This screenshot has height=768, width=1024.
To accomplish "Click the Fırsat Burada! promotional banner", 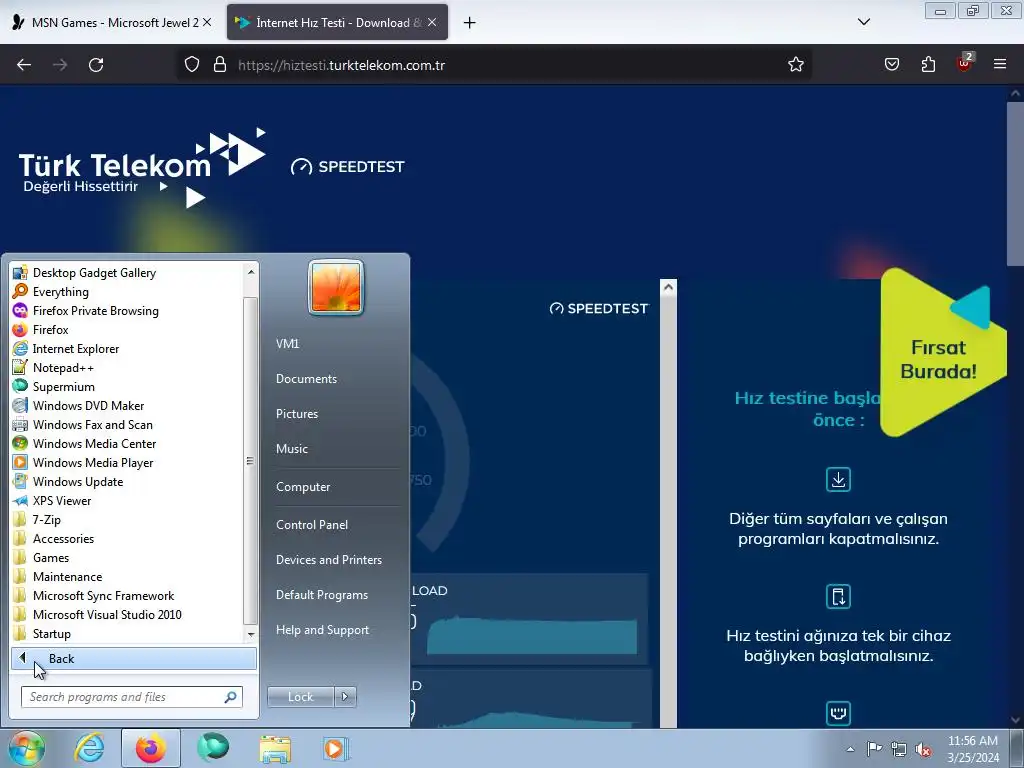I will click(943, 353).
